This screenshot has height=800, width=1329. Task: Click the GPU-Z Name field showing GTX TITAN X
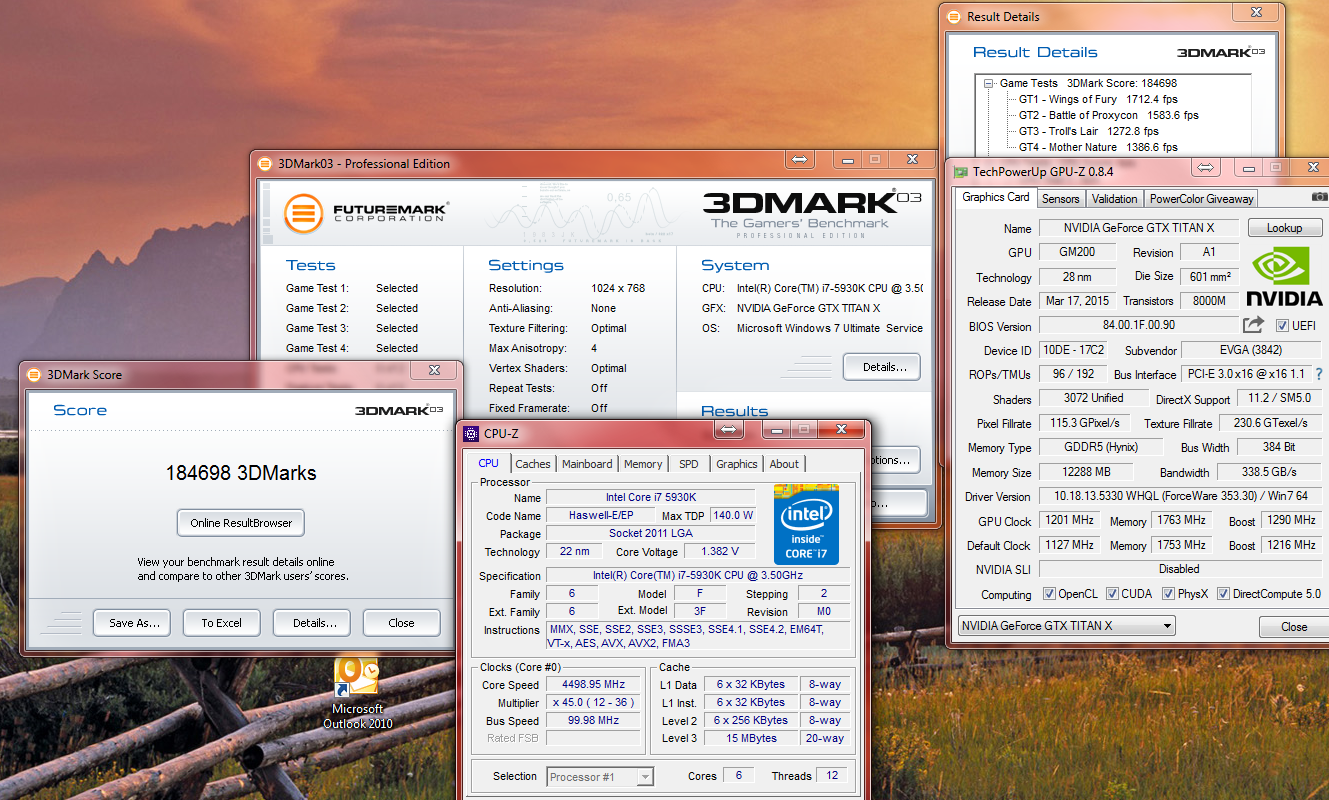tap(1138, 229)
